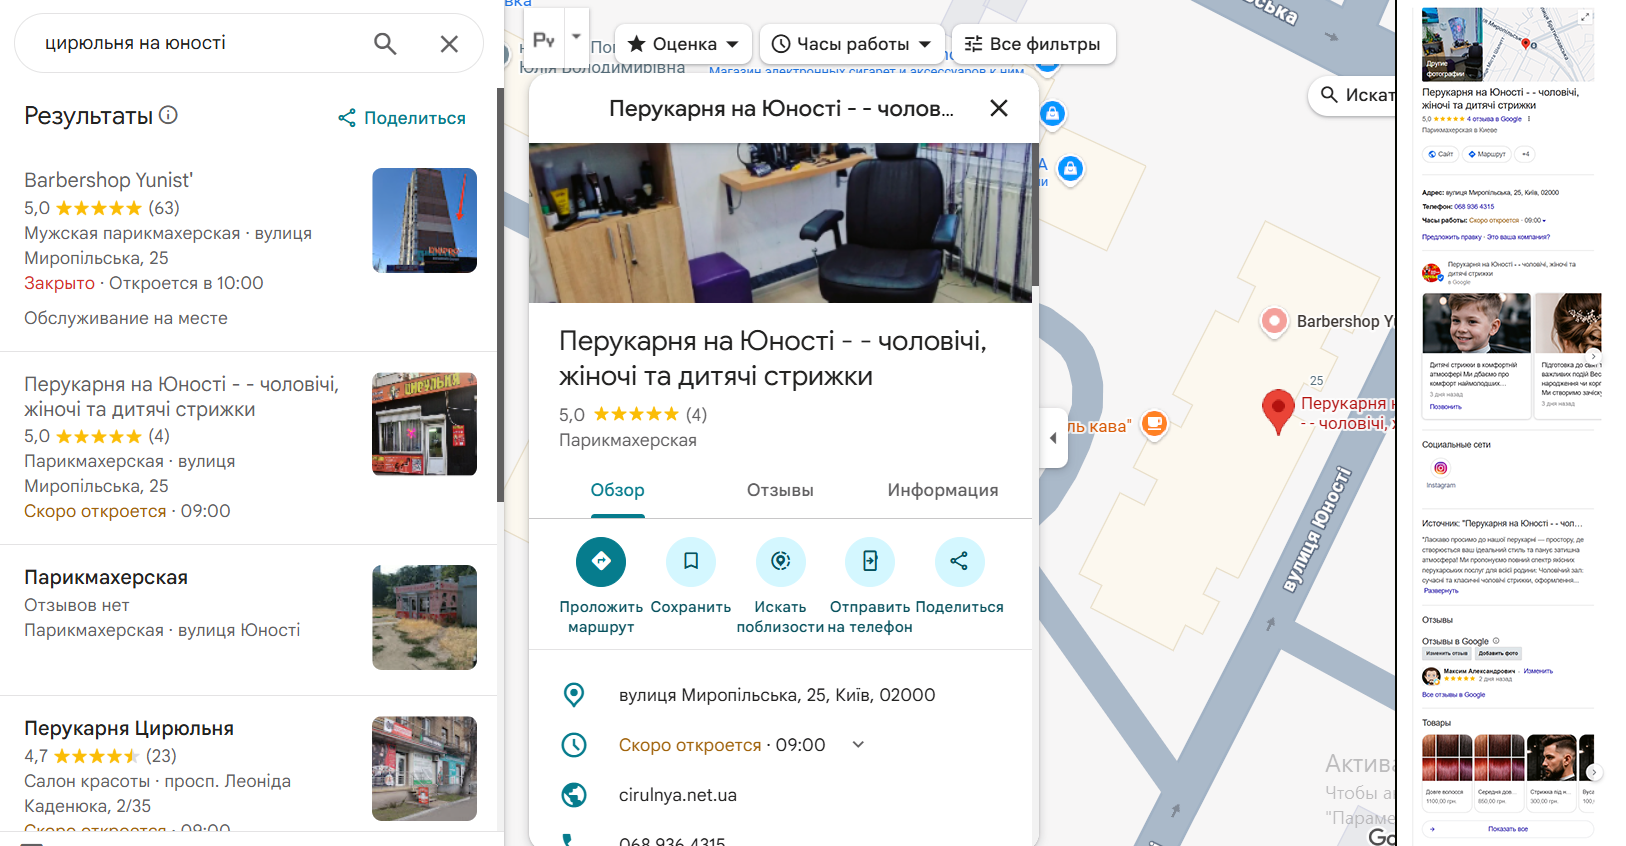
Task: Click the orange cafe marker on map
Action: coord(1154,424)
